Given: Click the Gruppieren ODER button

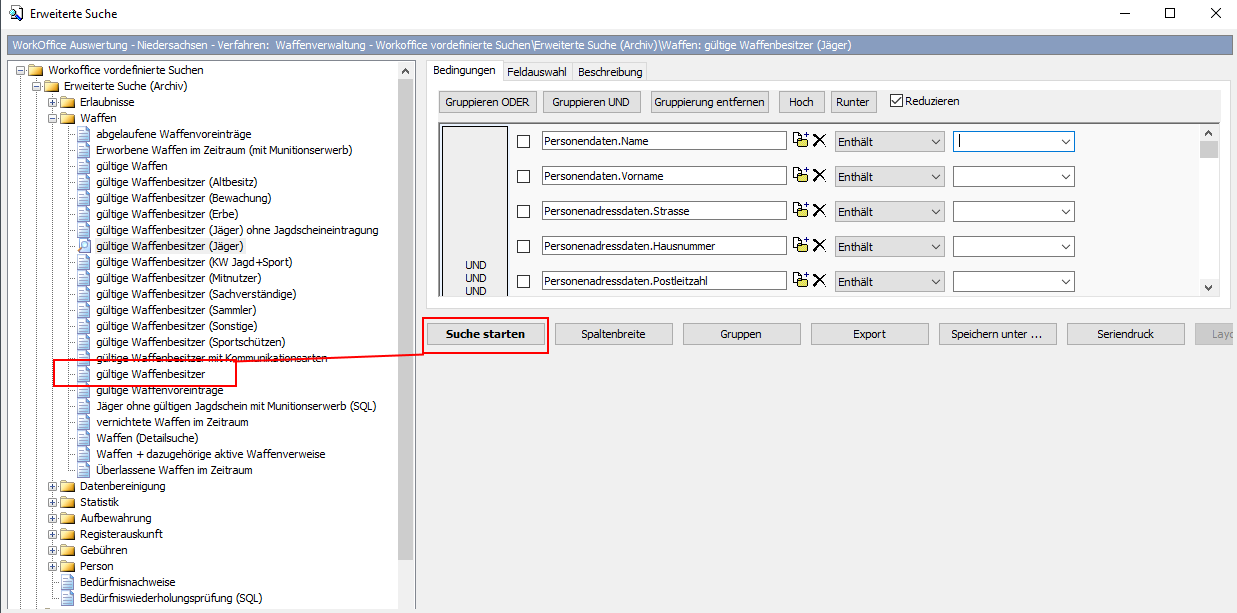Looking at the screenshot, I should click(x=488, y=102).
